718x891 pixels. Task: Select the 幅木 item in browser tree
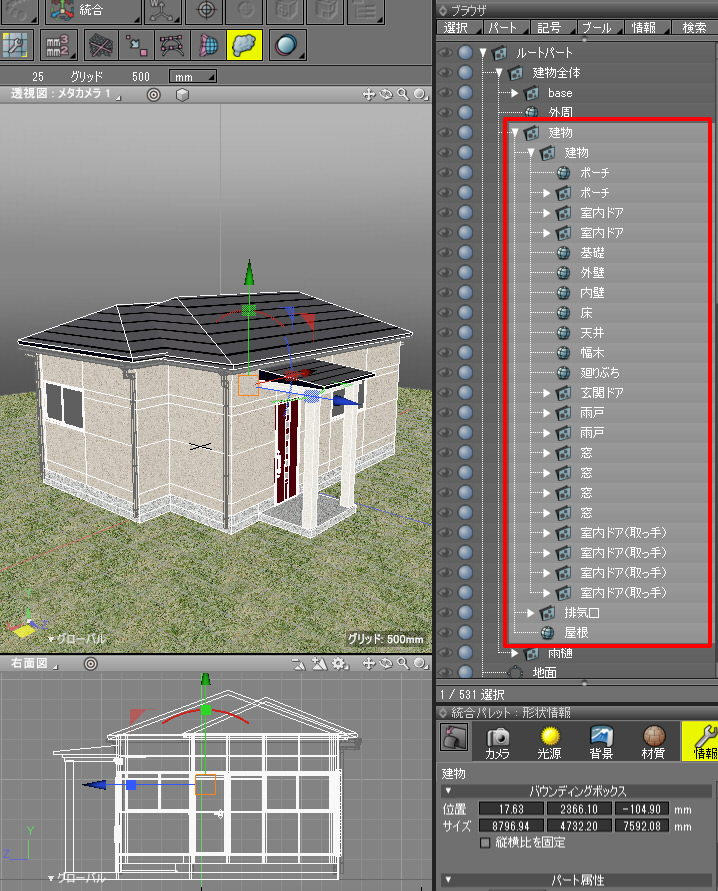coord(592,353)
